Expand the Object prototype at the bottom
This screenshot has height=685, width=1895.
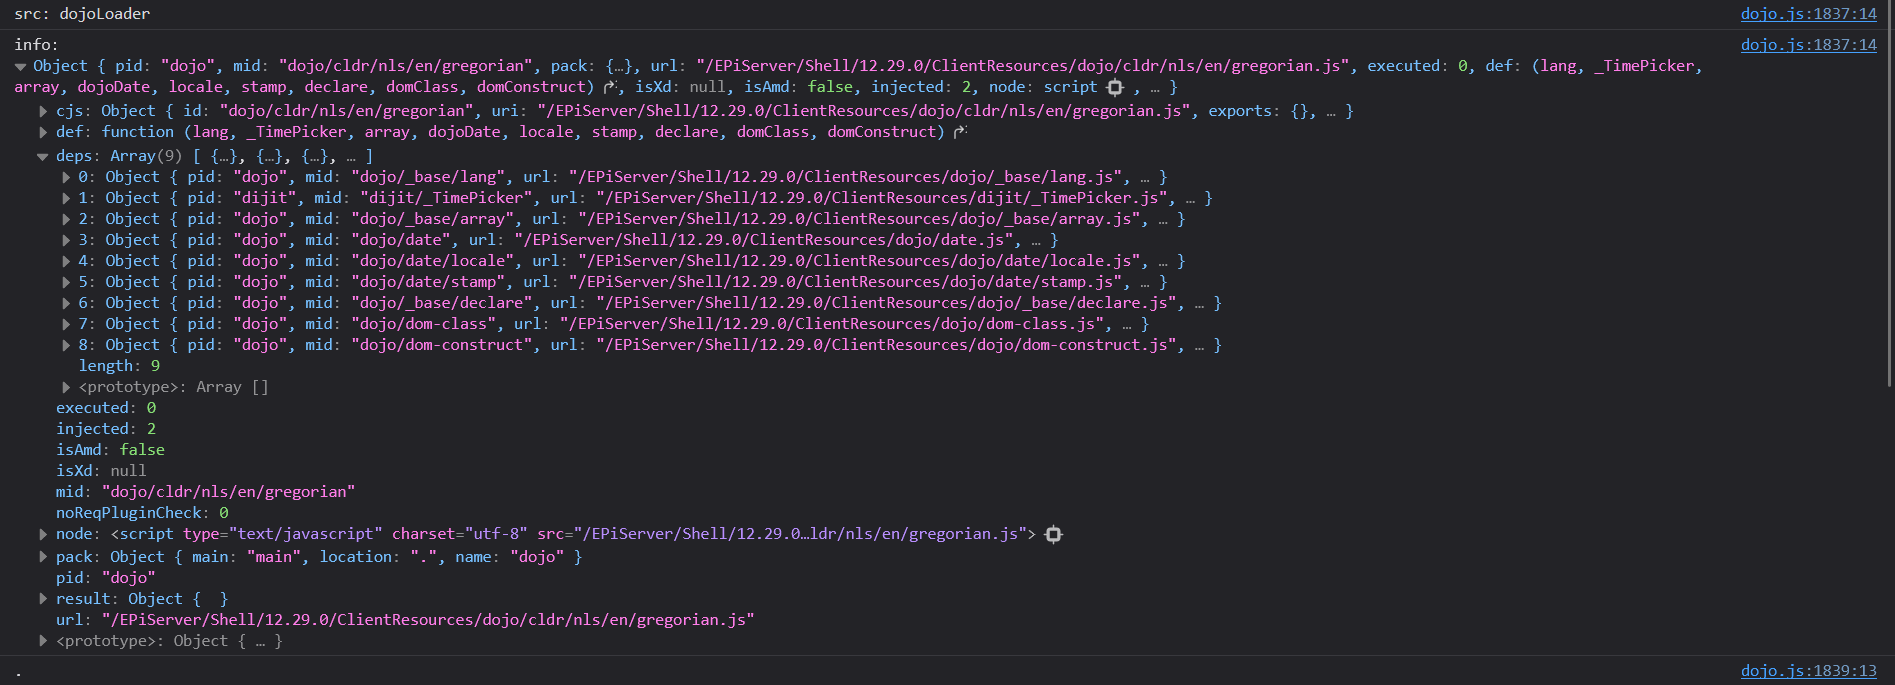[43, 641]
